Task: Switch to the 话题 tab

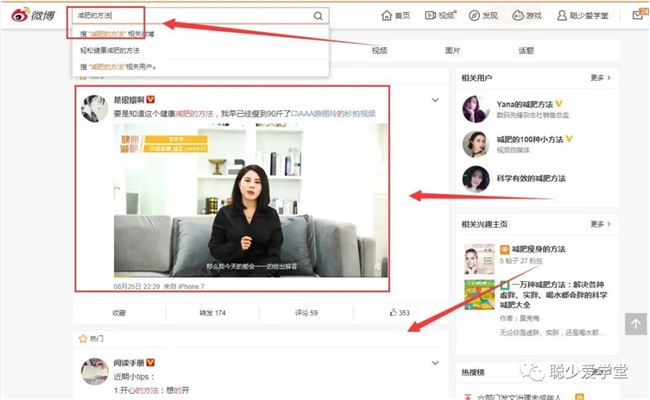Action: (526, 51)
